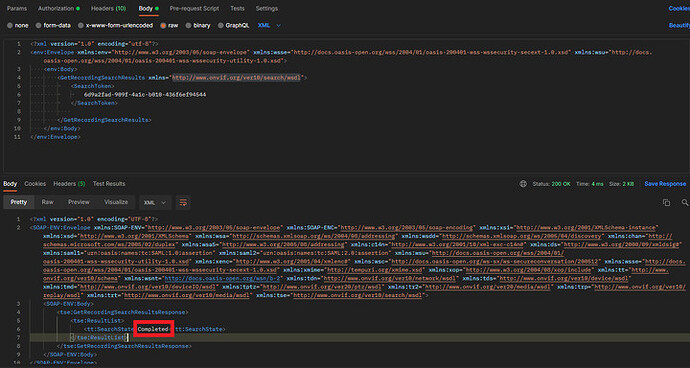Select the binary body type
The image size is (690, 368).
point(198,26)
